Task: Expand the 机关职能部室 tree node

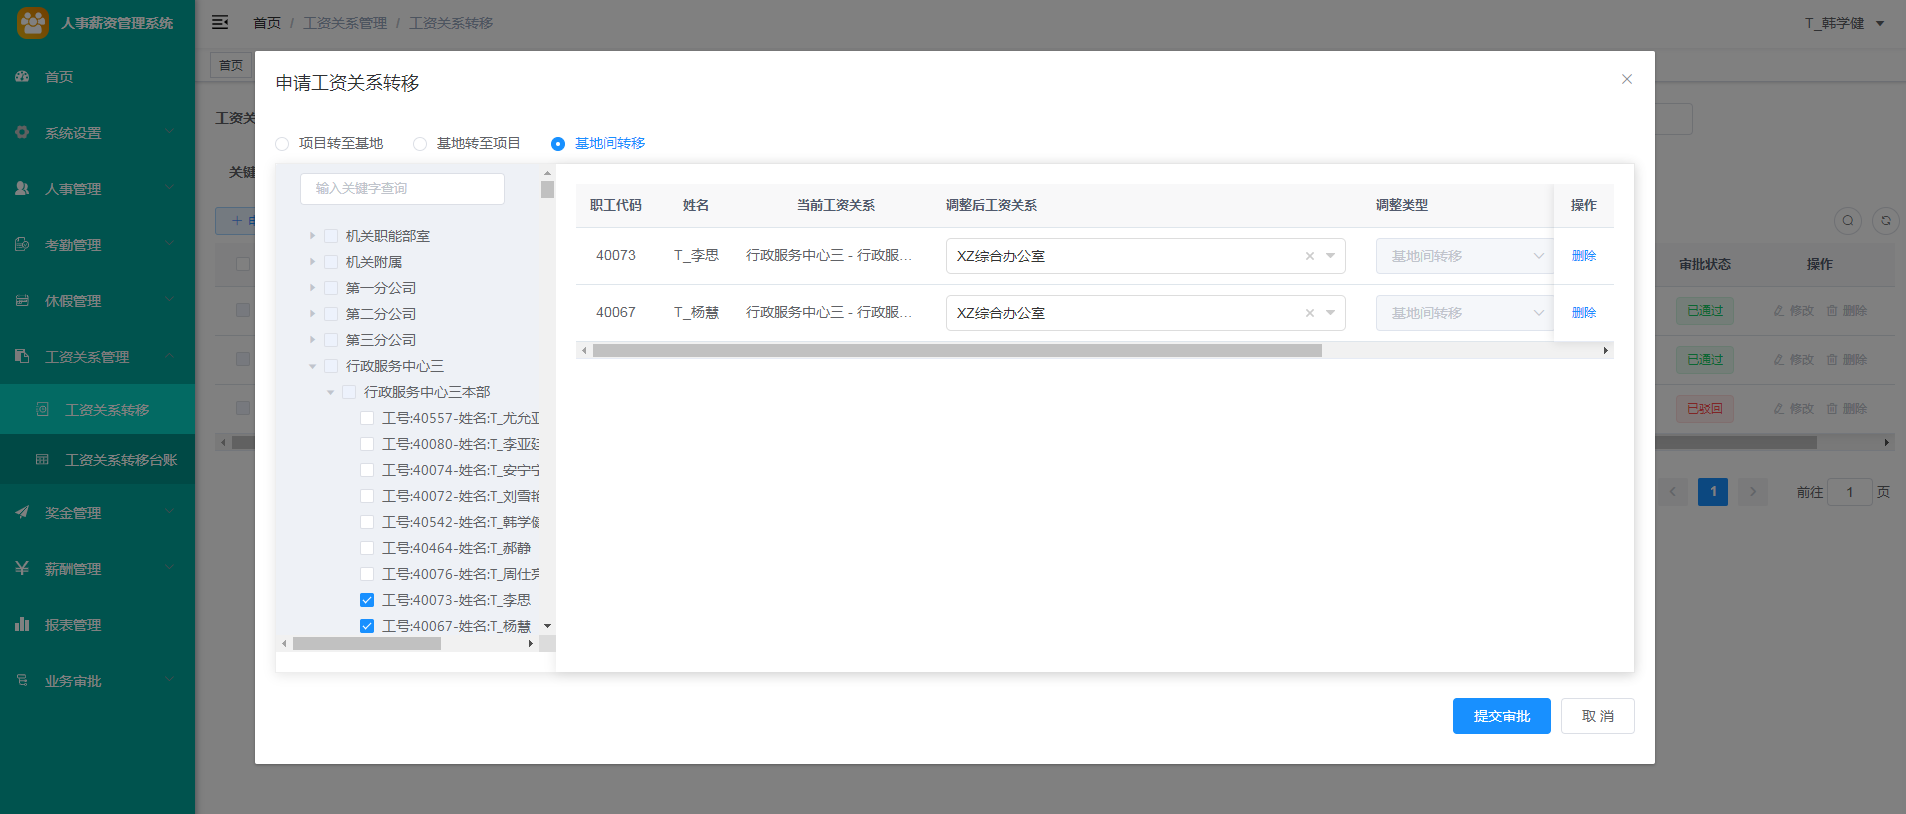Action: point(312,236)
